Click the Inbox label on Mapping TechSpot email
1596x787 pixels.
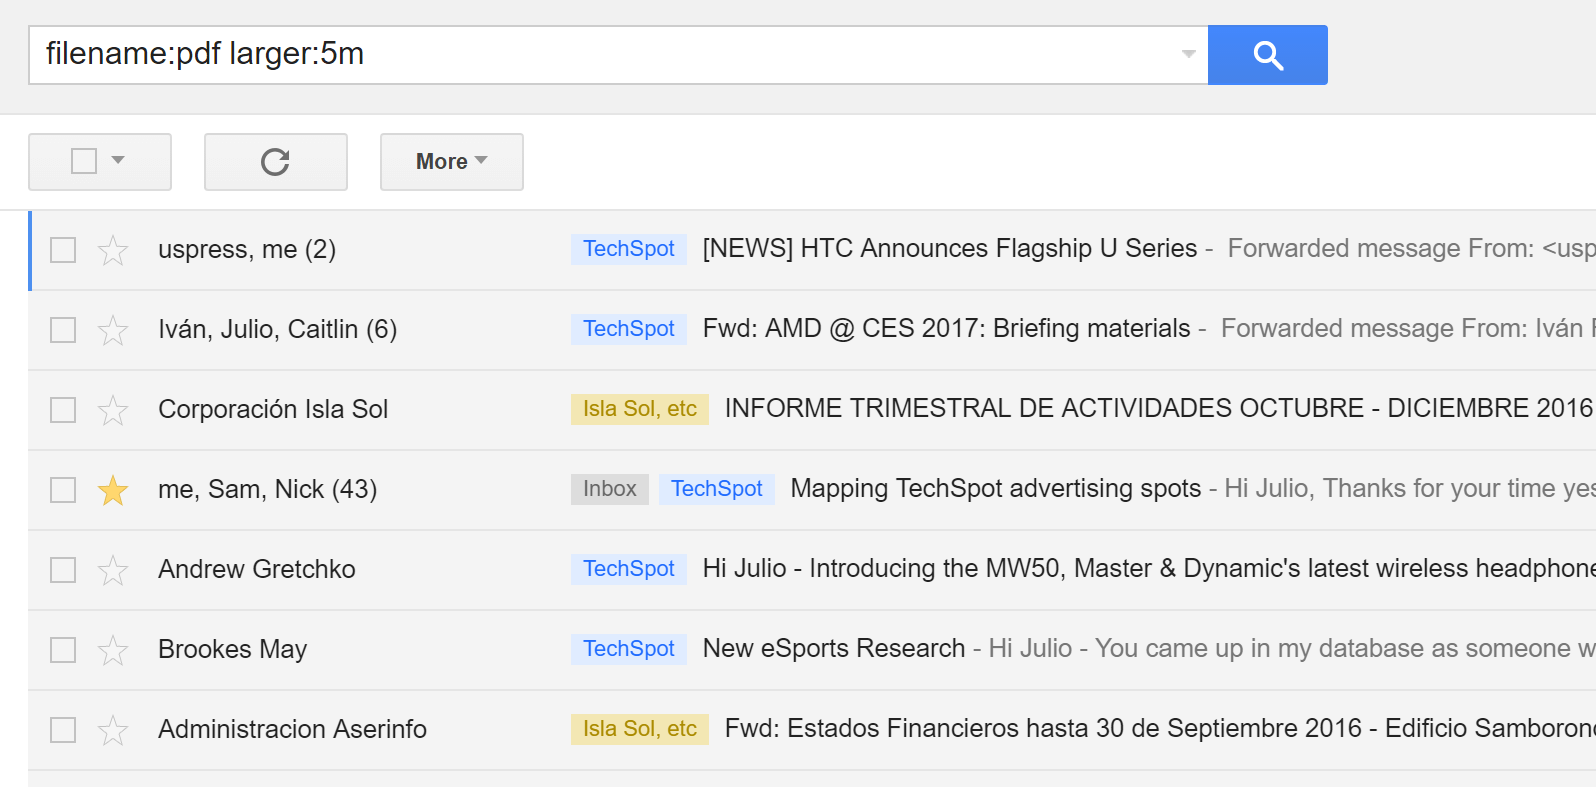coord(610,489)
